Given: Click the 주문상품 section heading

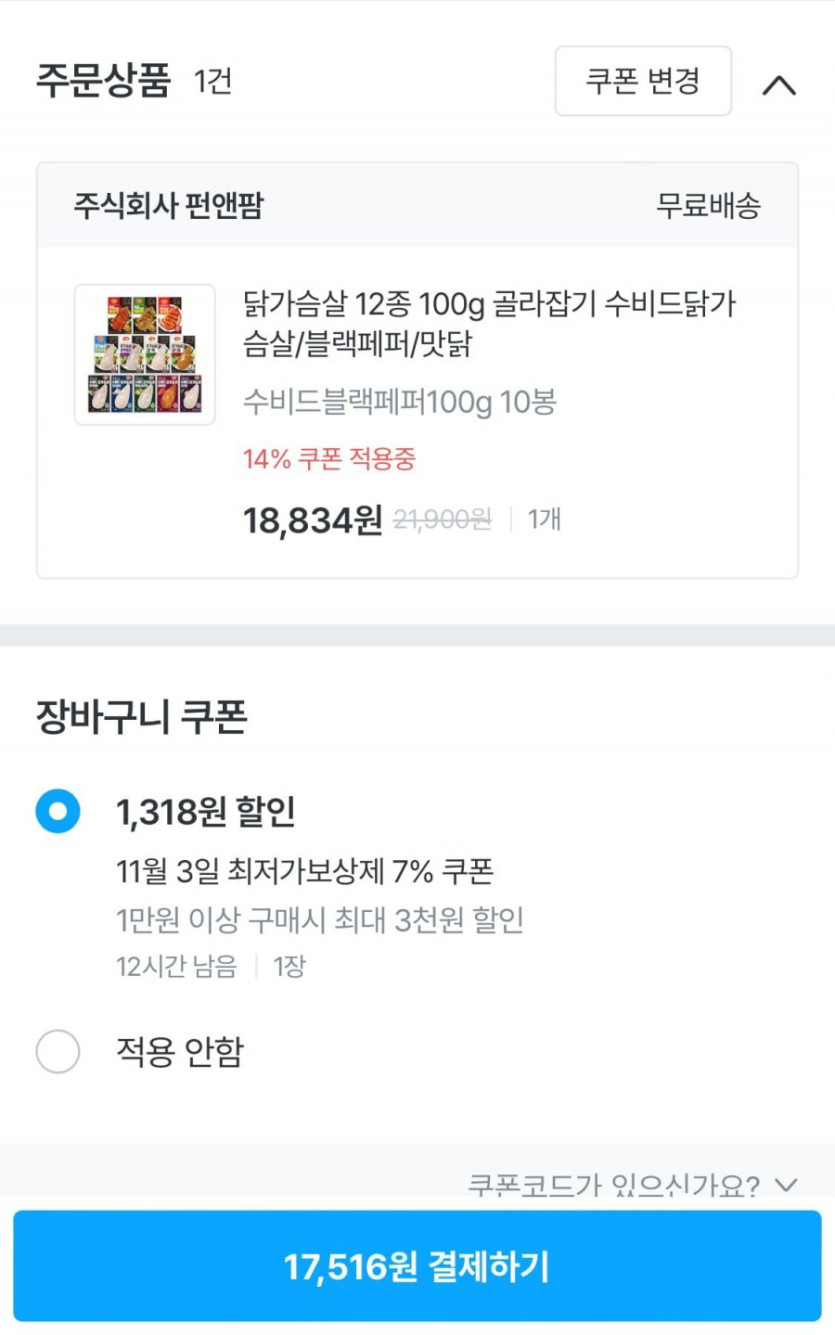Looking at the screenshot, I should coord(103,81).
